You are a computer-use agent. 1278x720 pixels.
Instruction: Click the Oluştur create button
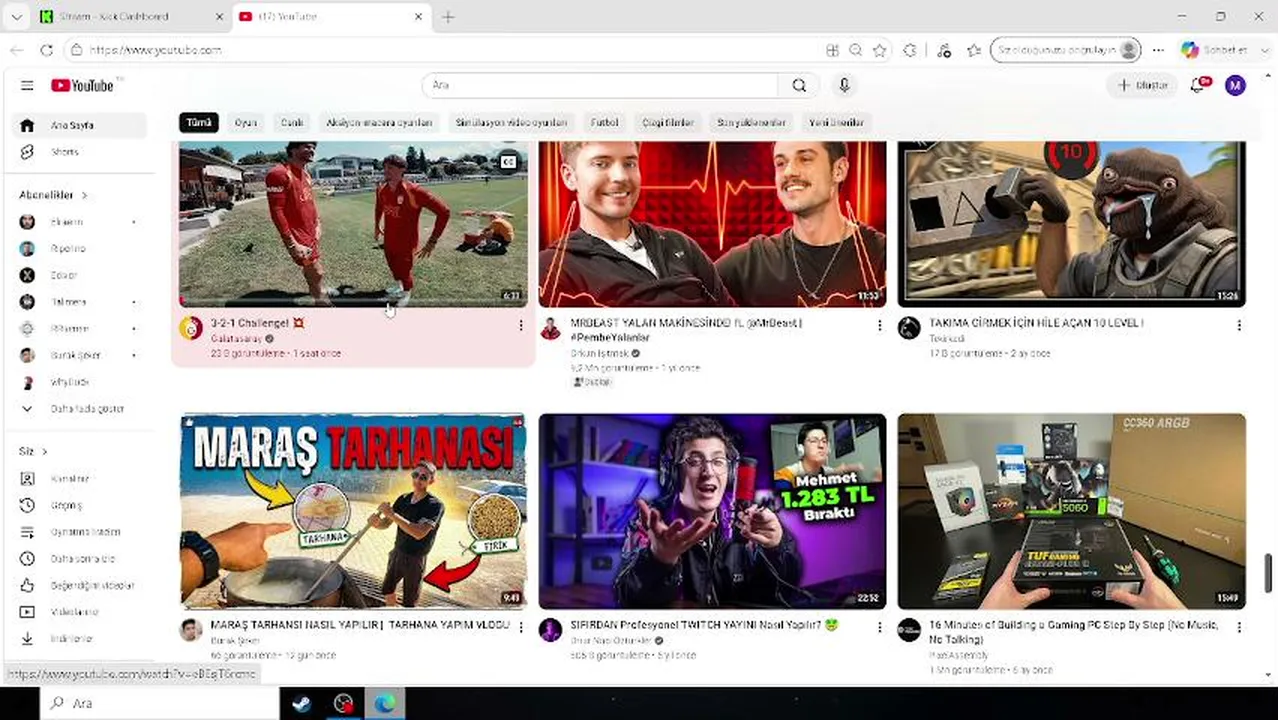pos(1143,85)
